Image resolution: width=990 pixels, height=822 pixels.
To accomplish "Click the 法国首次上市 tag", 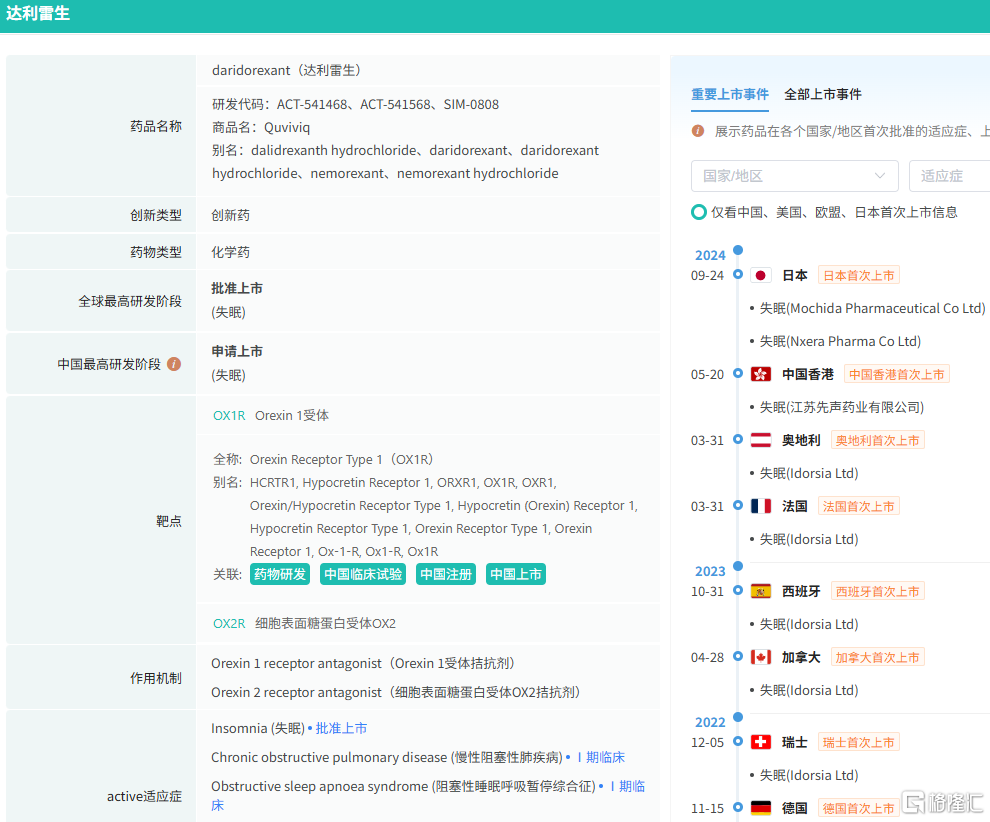I will pyautogui.click(x=859, y=506).
